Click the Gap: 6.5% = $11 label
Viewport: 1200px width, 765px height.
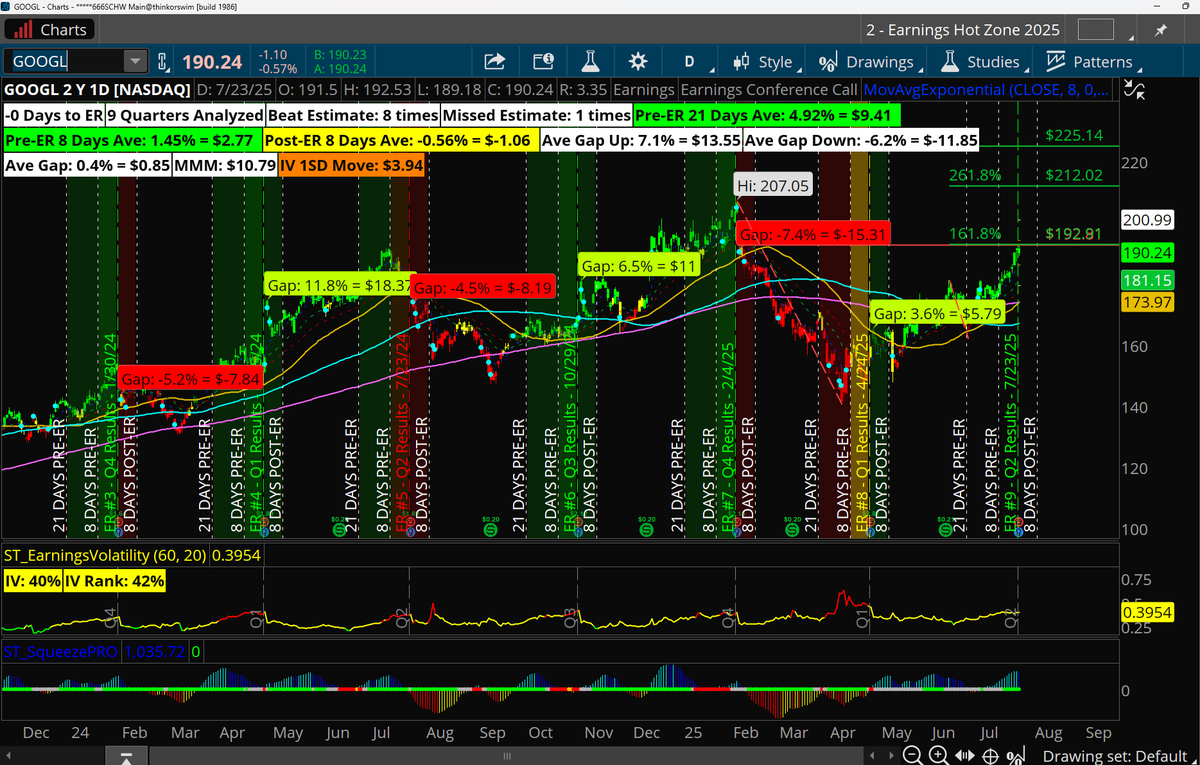click(638, 266)
